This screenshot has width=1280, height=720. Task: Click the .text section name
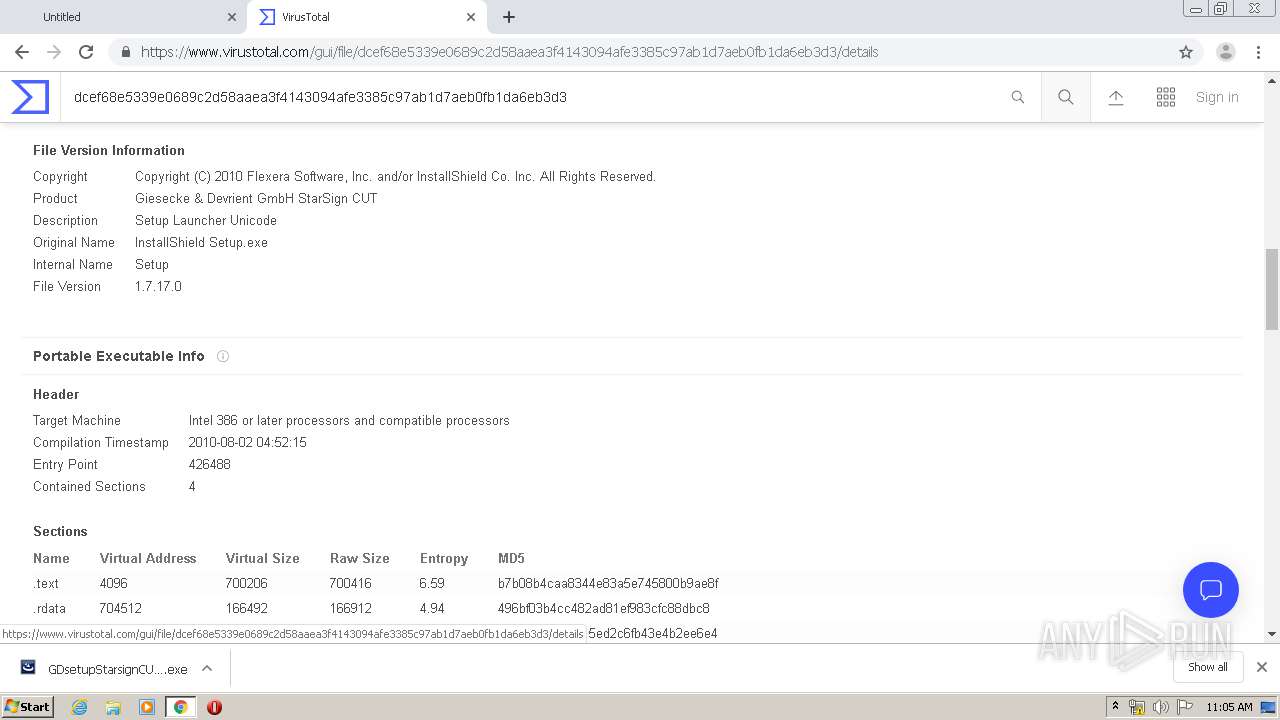pos(46,583)
